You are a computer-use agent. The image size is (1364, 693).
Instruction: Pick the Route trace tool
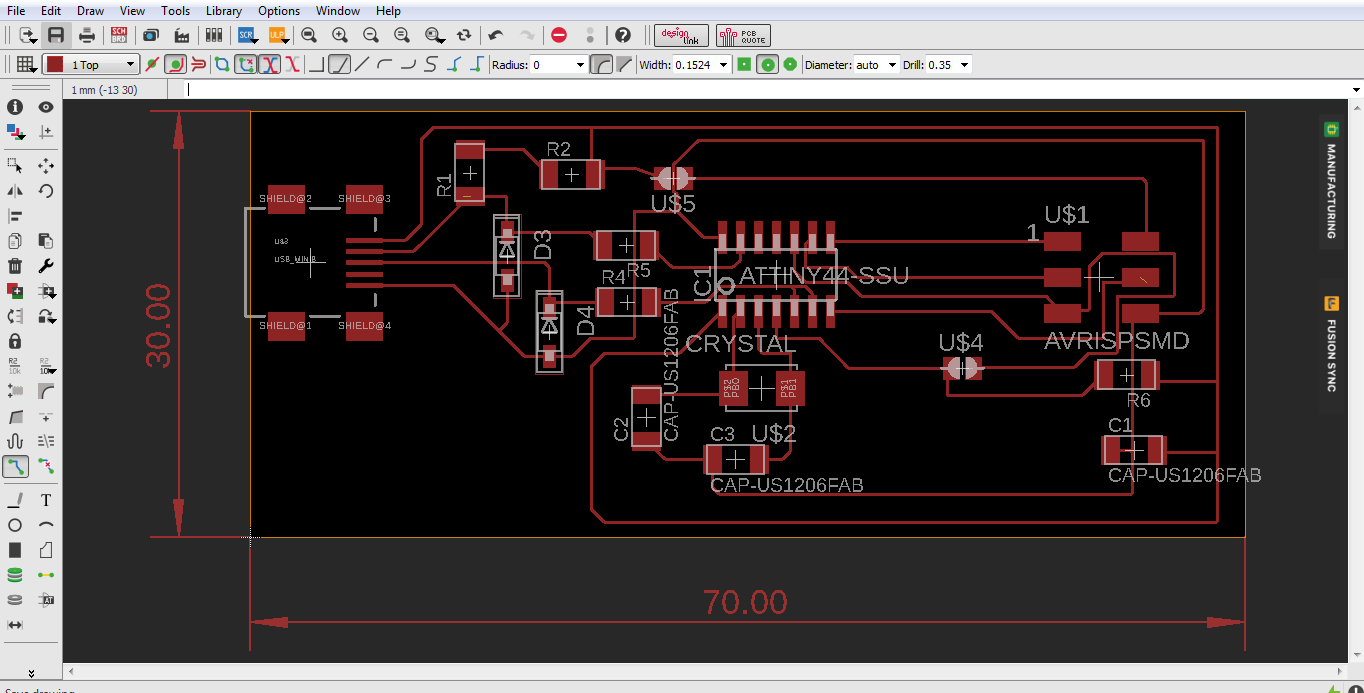click(x=15, y=466)
